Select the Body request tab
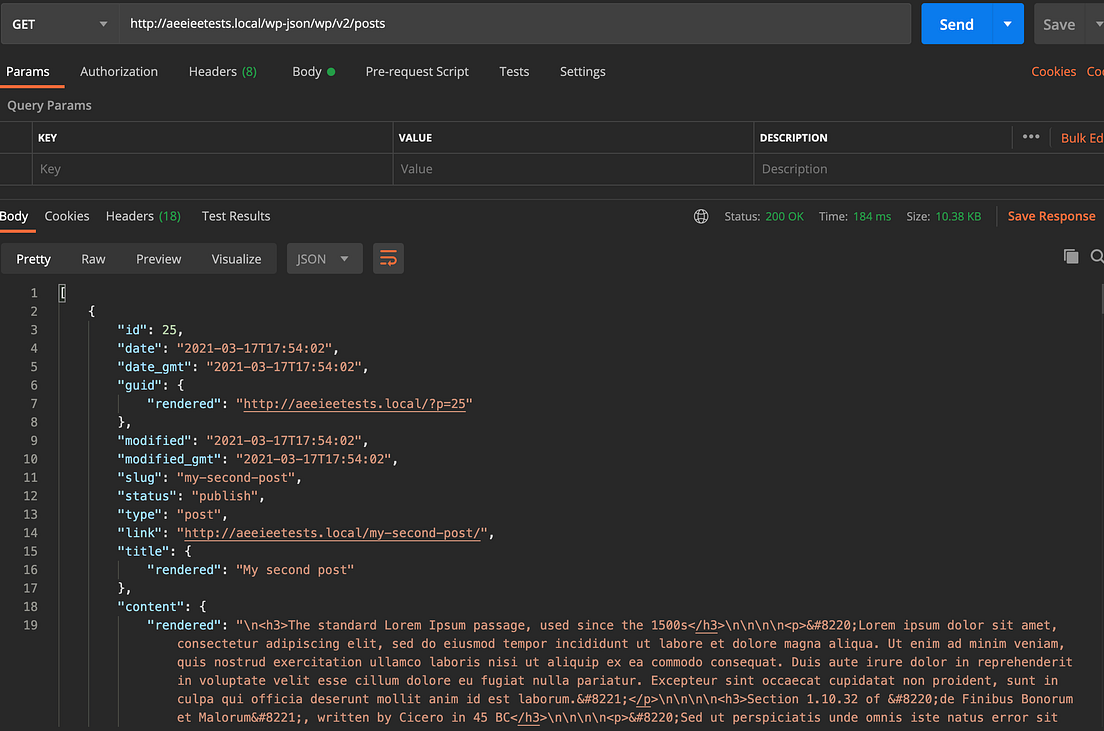This screenshot has height=731, width=1104. click(313, 71)
